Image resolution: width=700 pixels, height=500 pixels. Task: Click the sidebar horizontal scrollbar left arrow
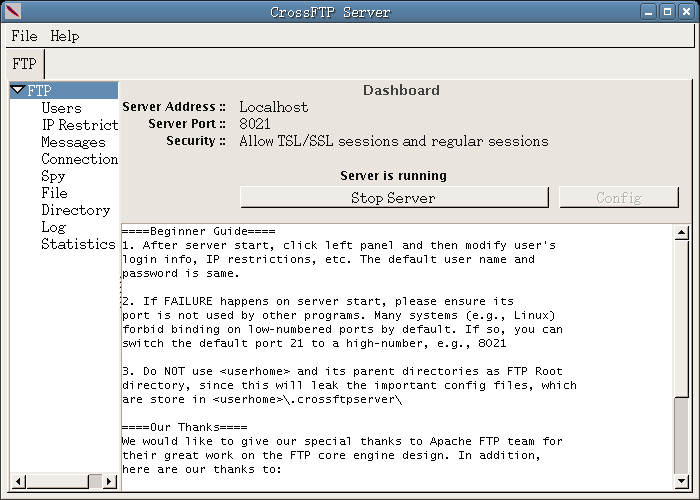(18, 481)
